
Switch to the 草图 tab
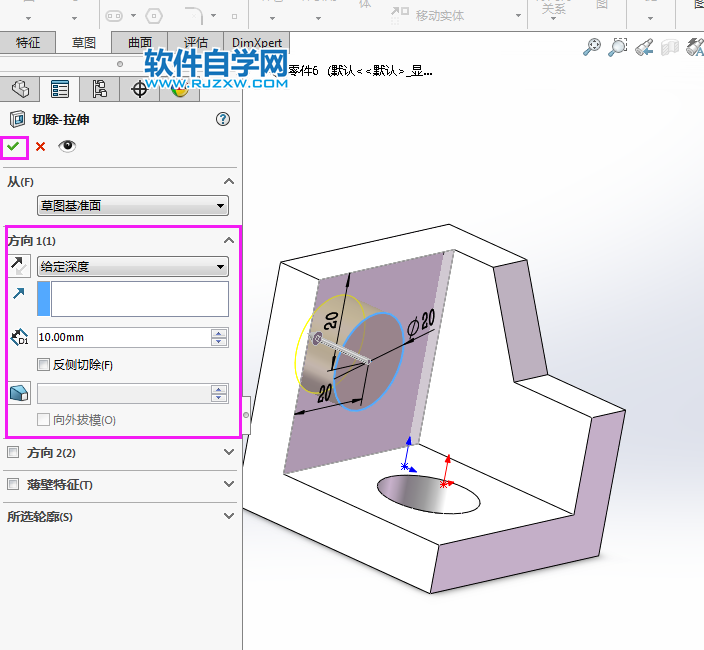point(84,43)
